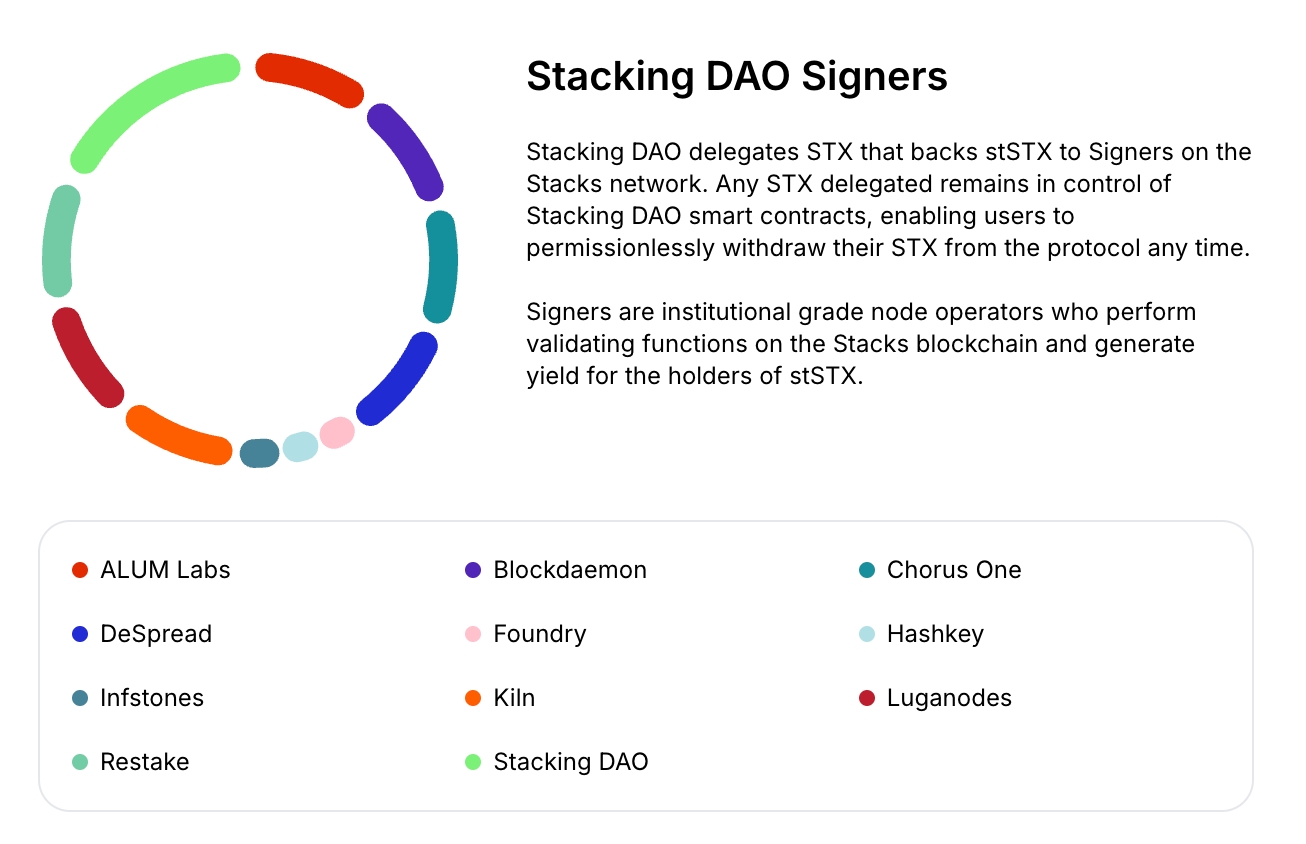This screenshot has height=844, width=1306.
Task: Select the light blue Hashkey segment
Action: pos(300,446)
